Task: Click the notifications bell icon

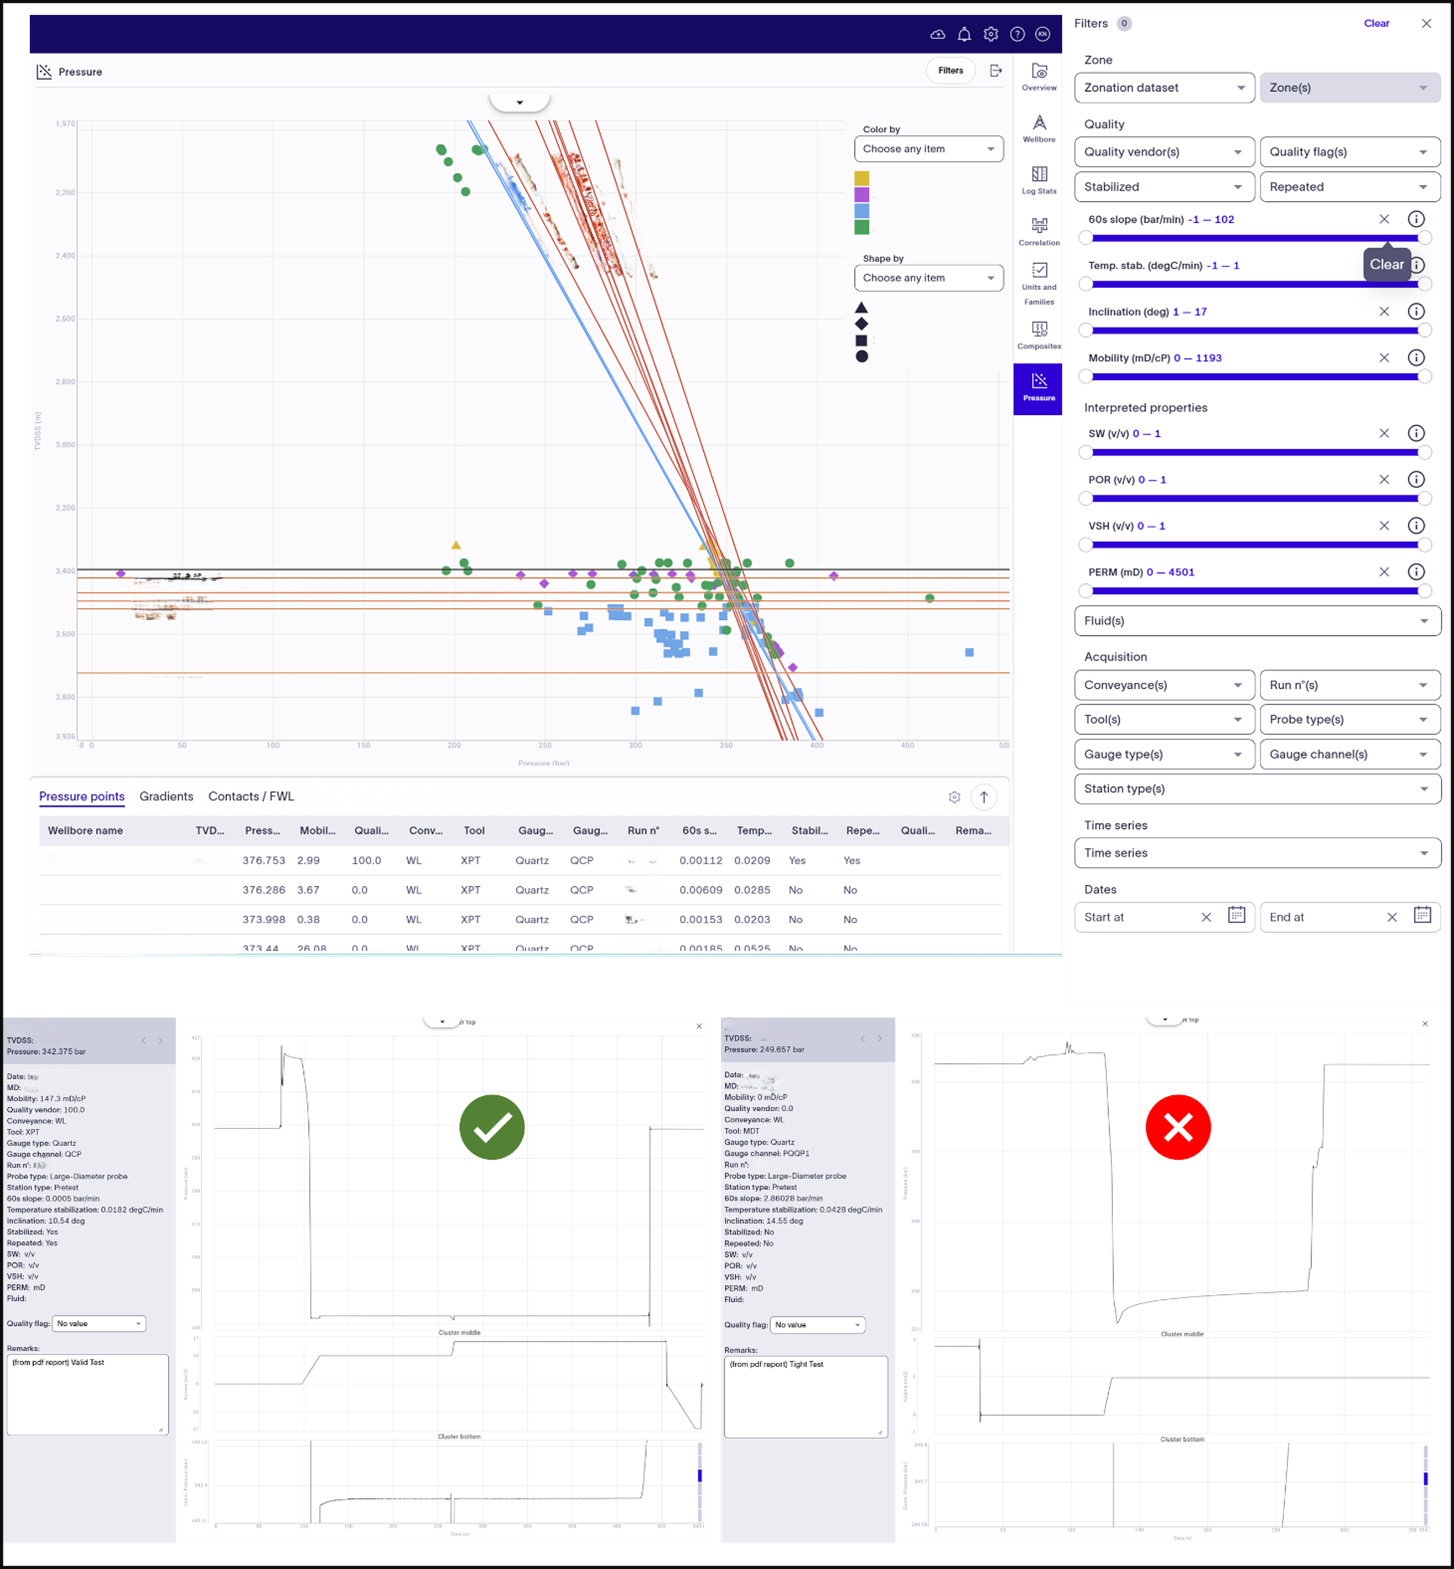Action: click(964, 34)
